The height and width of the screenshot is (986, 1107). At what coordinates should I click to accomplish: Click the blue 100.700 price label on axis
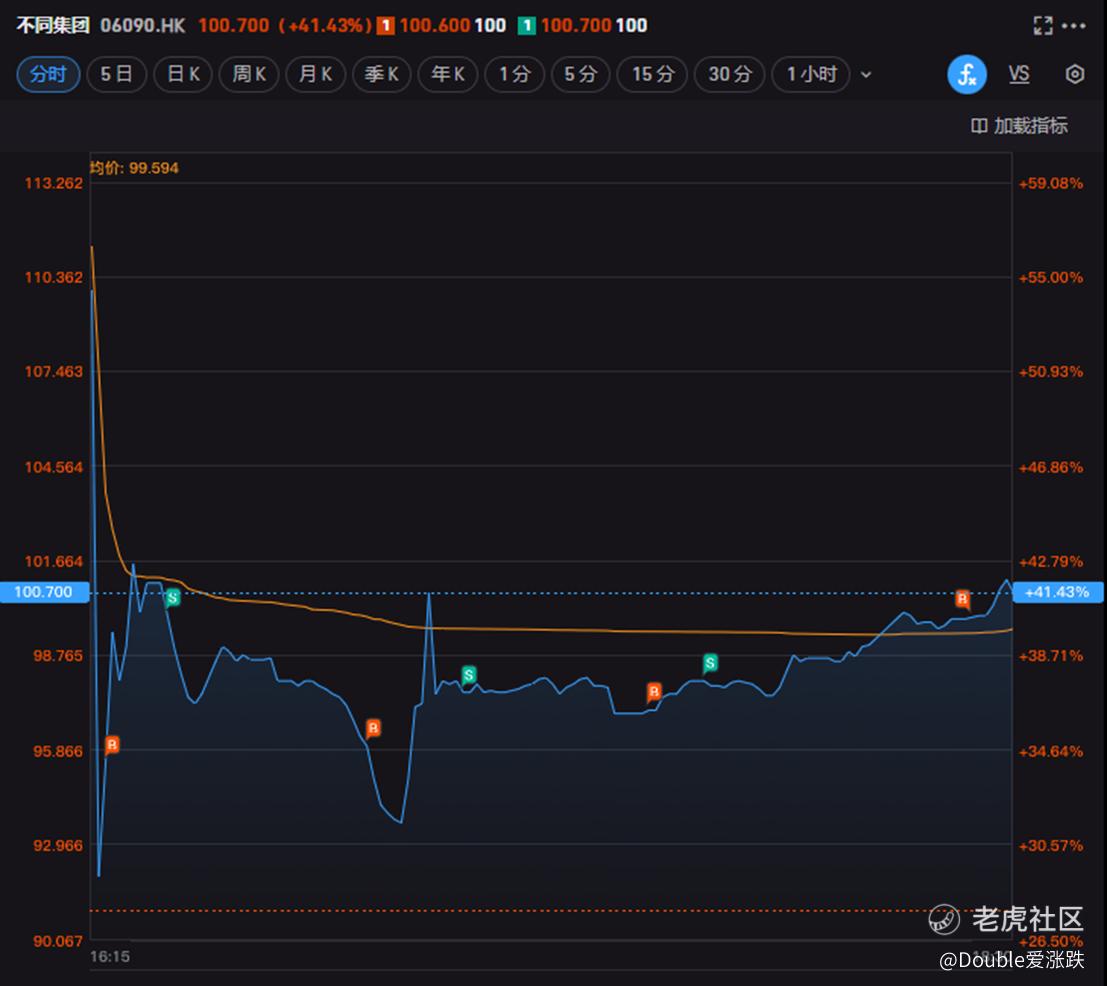pos(46,592)
